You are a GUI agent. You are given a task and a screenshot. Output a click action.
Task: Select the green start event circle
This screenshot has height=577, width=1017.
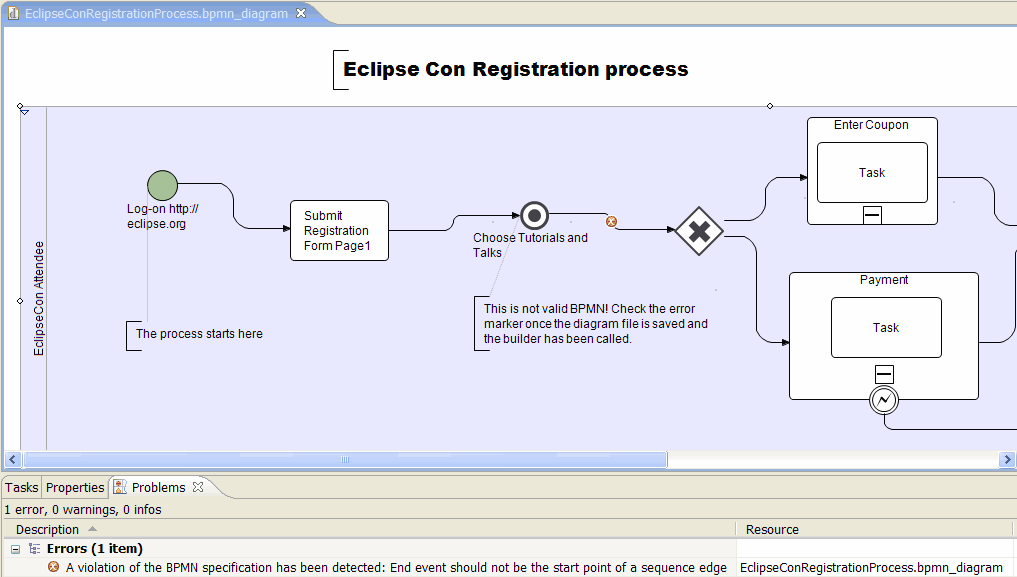point(162,185)
